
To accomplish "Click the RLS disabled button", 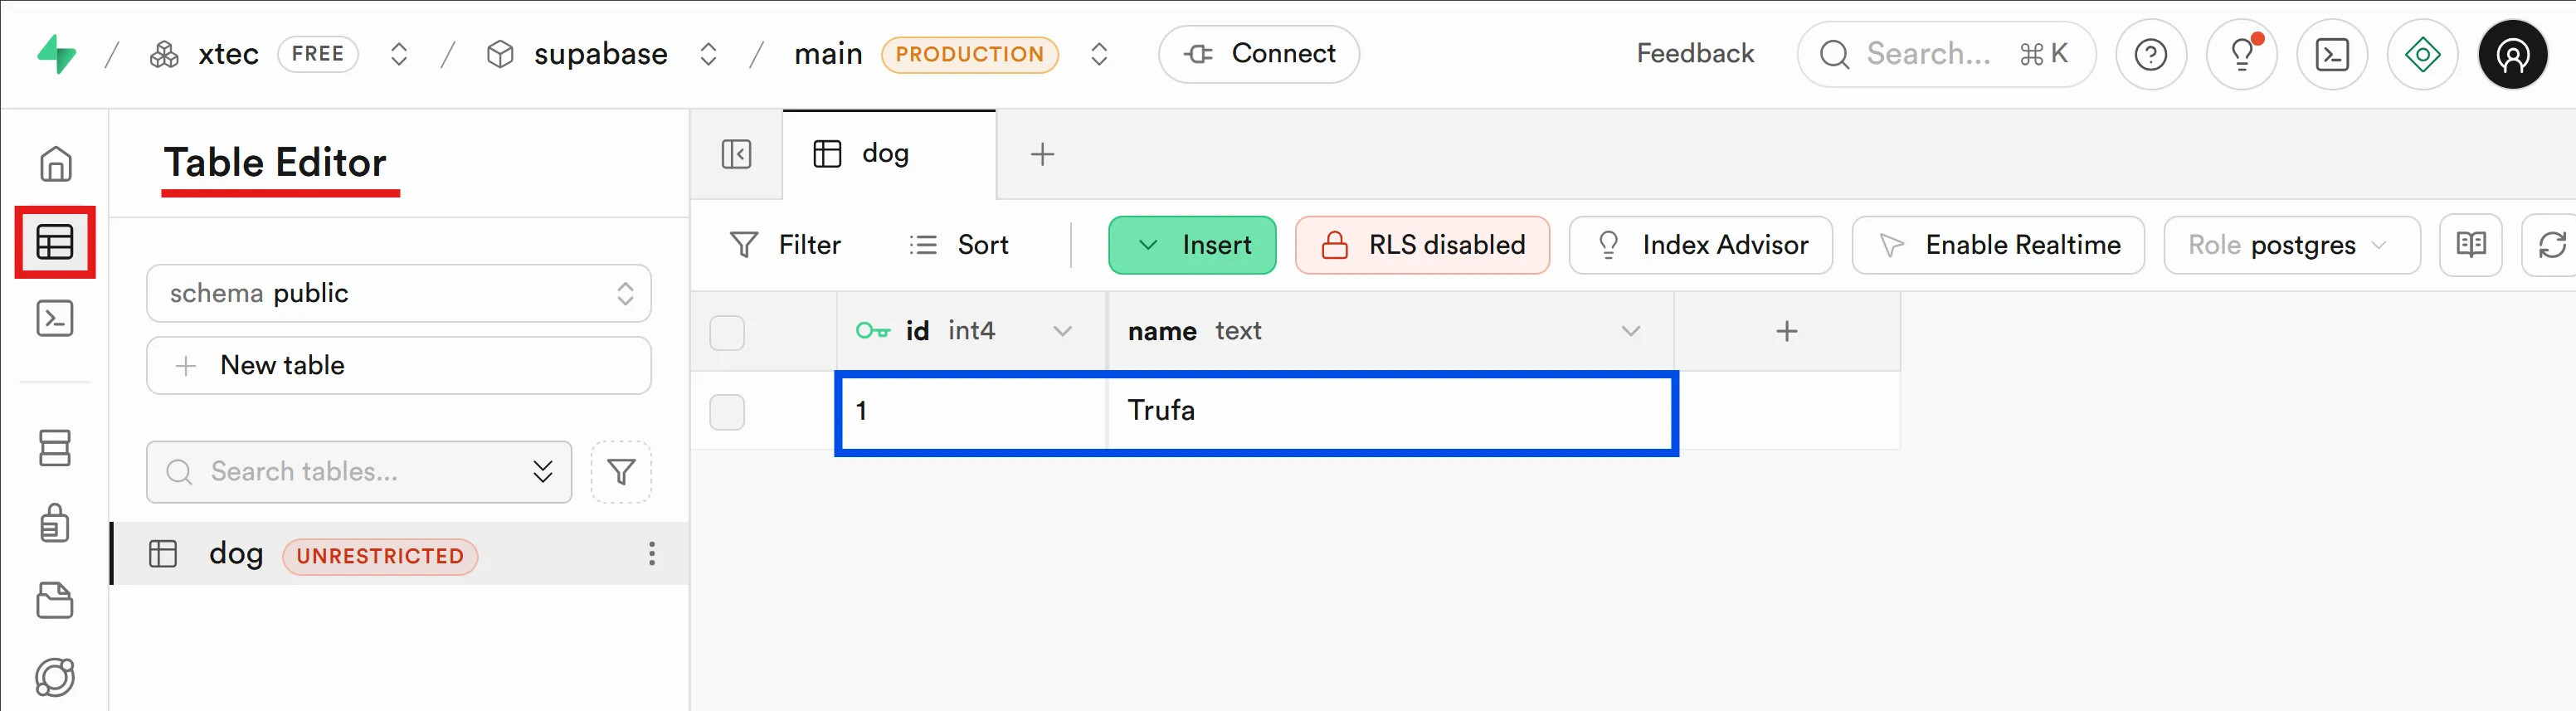I will (1422, 245).
